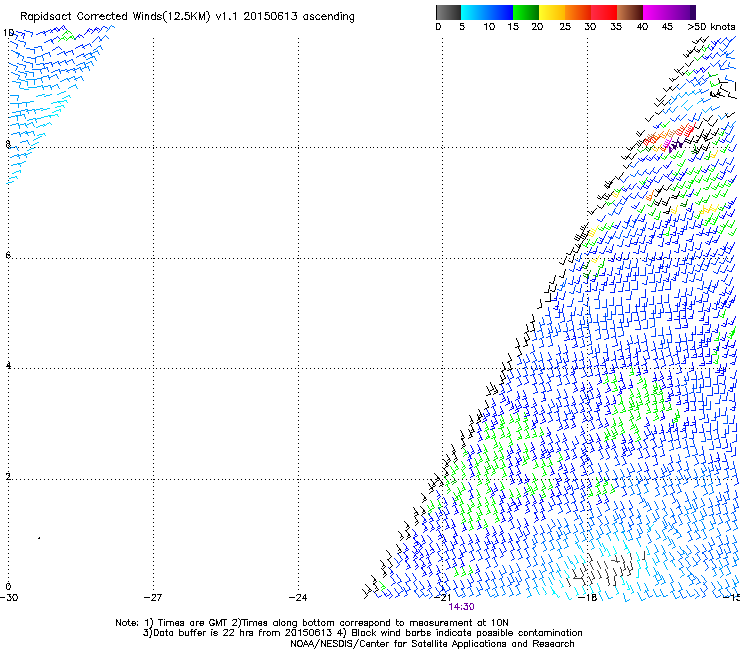Screen dimensions: 740x650
Task: Click the gray 0-5 knots legend swatch
Action: pyautogui.click(x=448, y=12)
